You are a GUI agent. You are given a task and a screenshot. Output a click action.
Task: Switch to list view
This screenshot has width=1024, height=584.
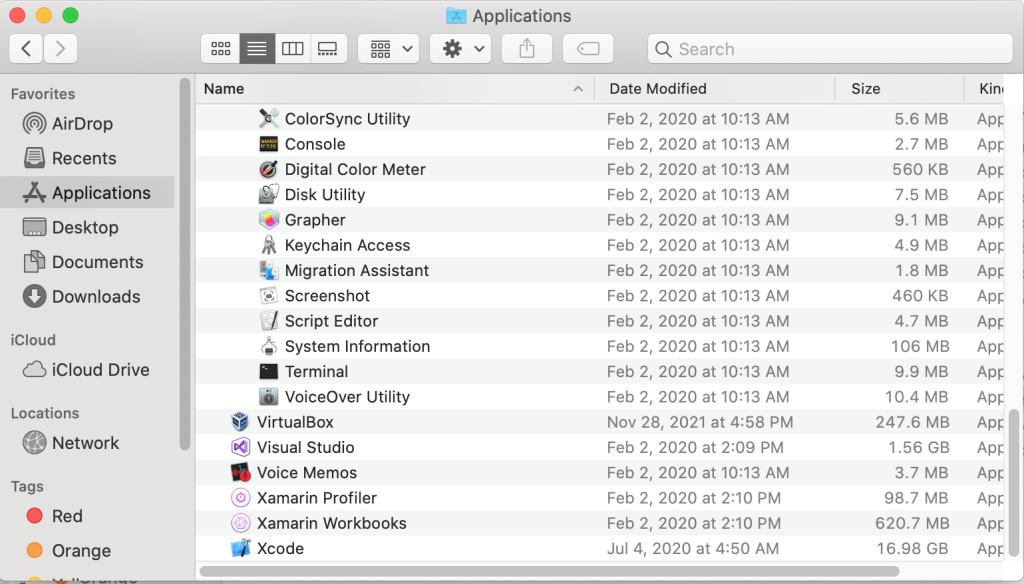(257, 48)
